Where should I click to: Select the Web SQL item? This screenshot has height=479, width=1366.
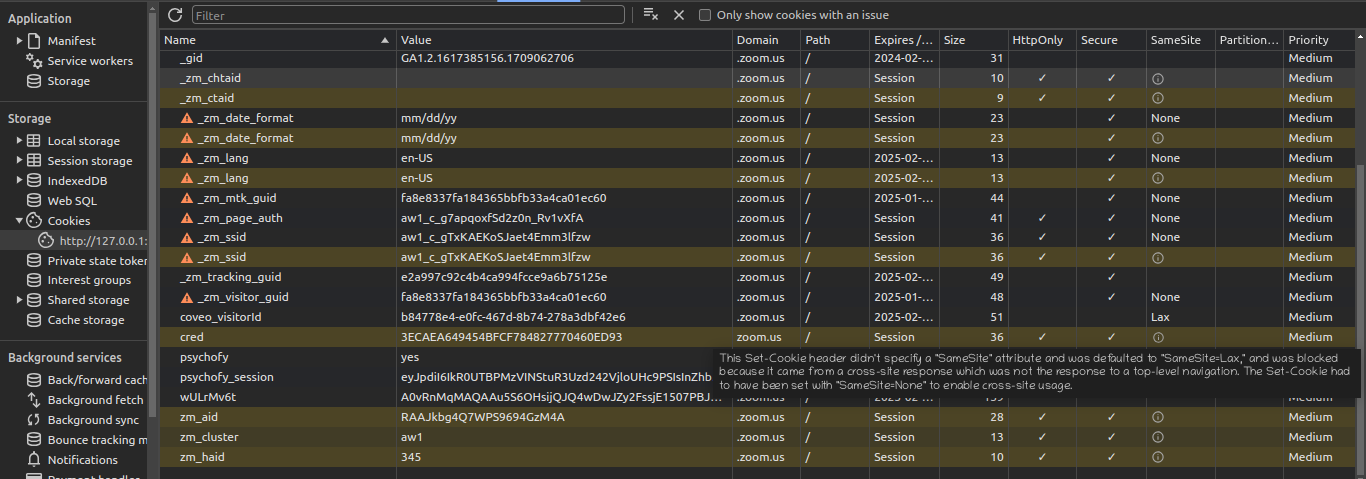72,201
